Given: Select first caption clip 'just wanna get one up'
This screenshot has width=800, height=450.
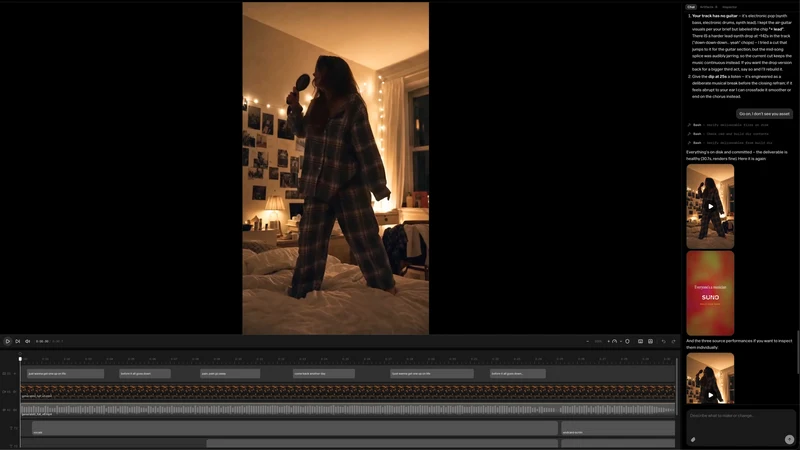Looking at the screenshot, I should (65, 373).
